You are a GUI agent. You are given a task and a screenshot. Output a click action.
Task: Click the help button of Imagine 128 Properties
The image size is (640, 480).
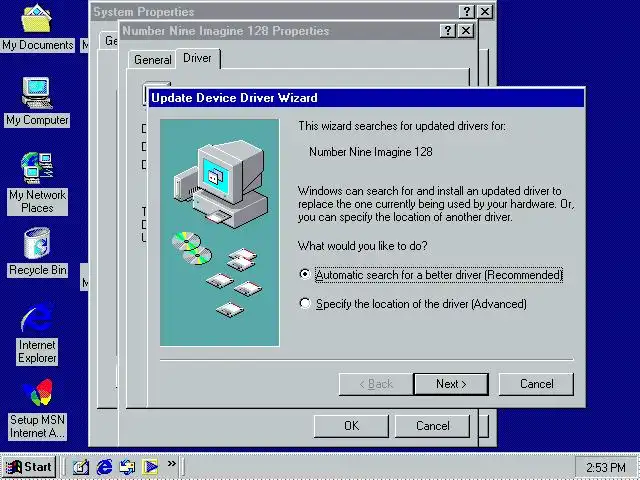[x=448, y=31]
